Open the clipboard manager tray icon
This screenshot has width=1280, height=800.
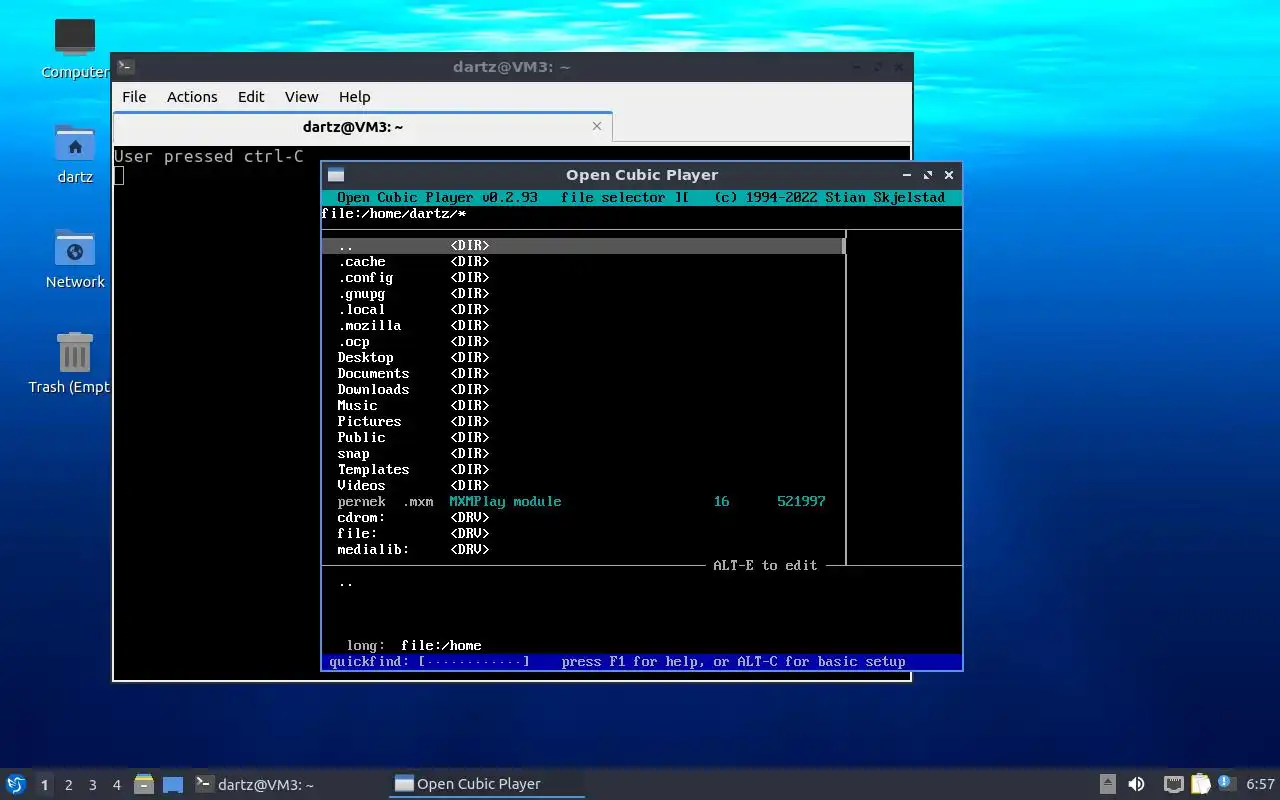tap(1200, 784)
